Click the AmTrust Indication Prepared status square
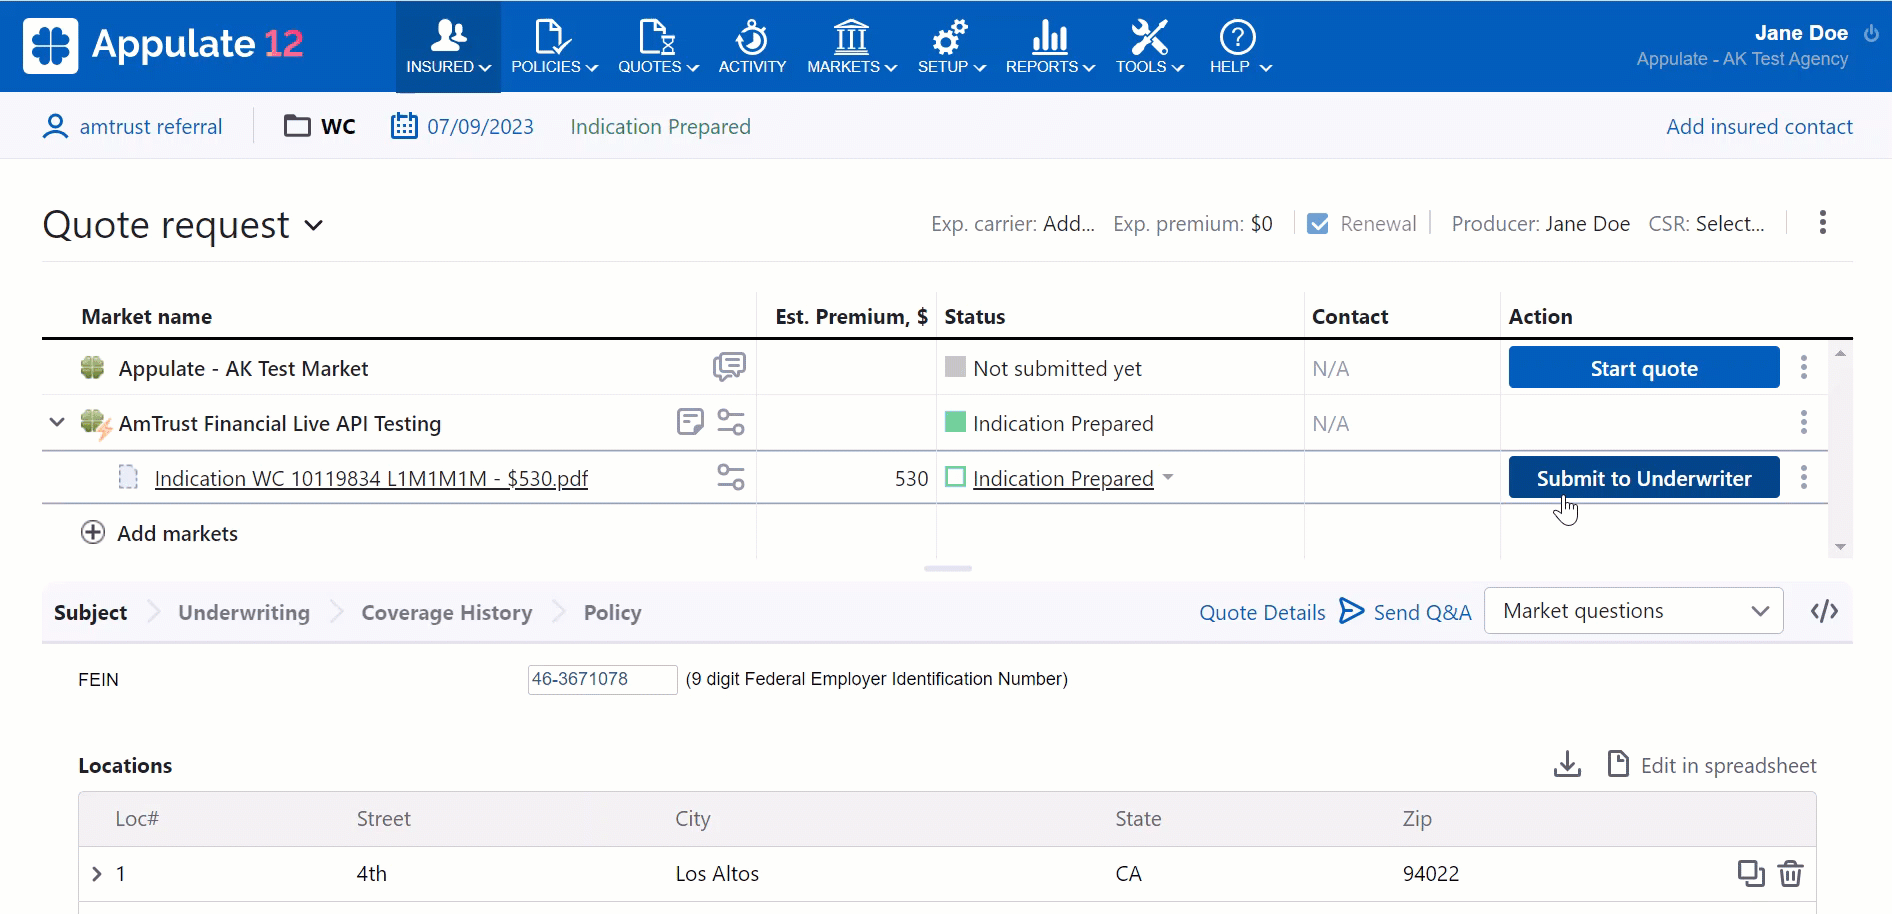This screenshot has width=1892, height=914. click(x=955, y=422)
